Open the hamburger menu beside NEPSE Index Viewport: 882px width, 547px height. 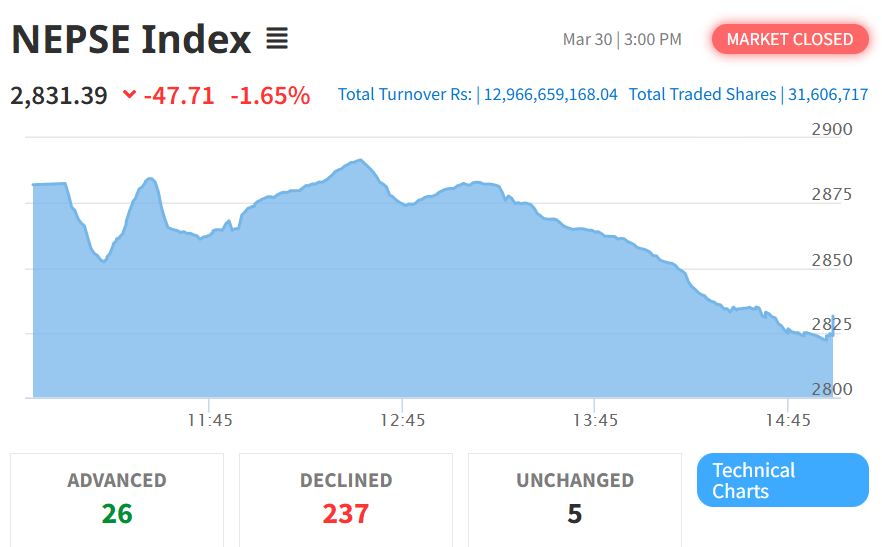(277, 39)
